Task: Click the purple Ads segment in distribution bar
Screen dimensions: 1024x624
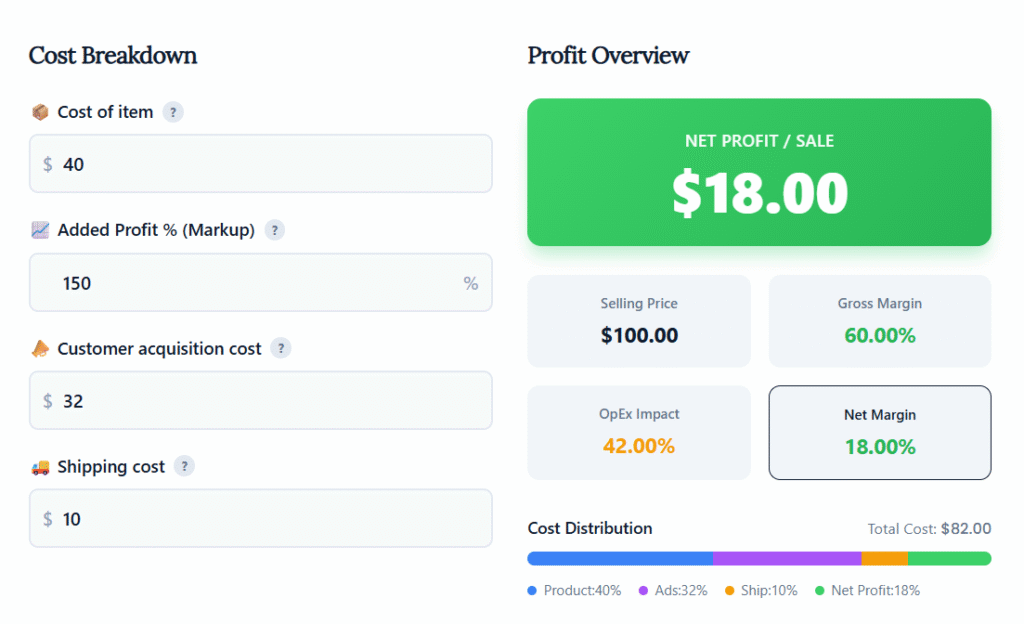Action: click(787, 558)
